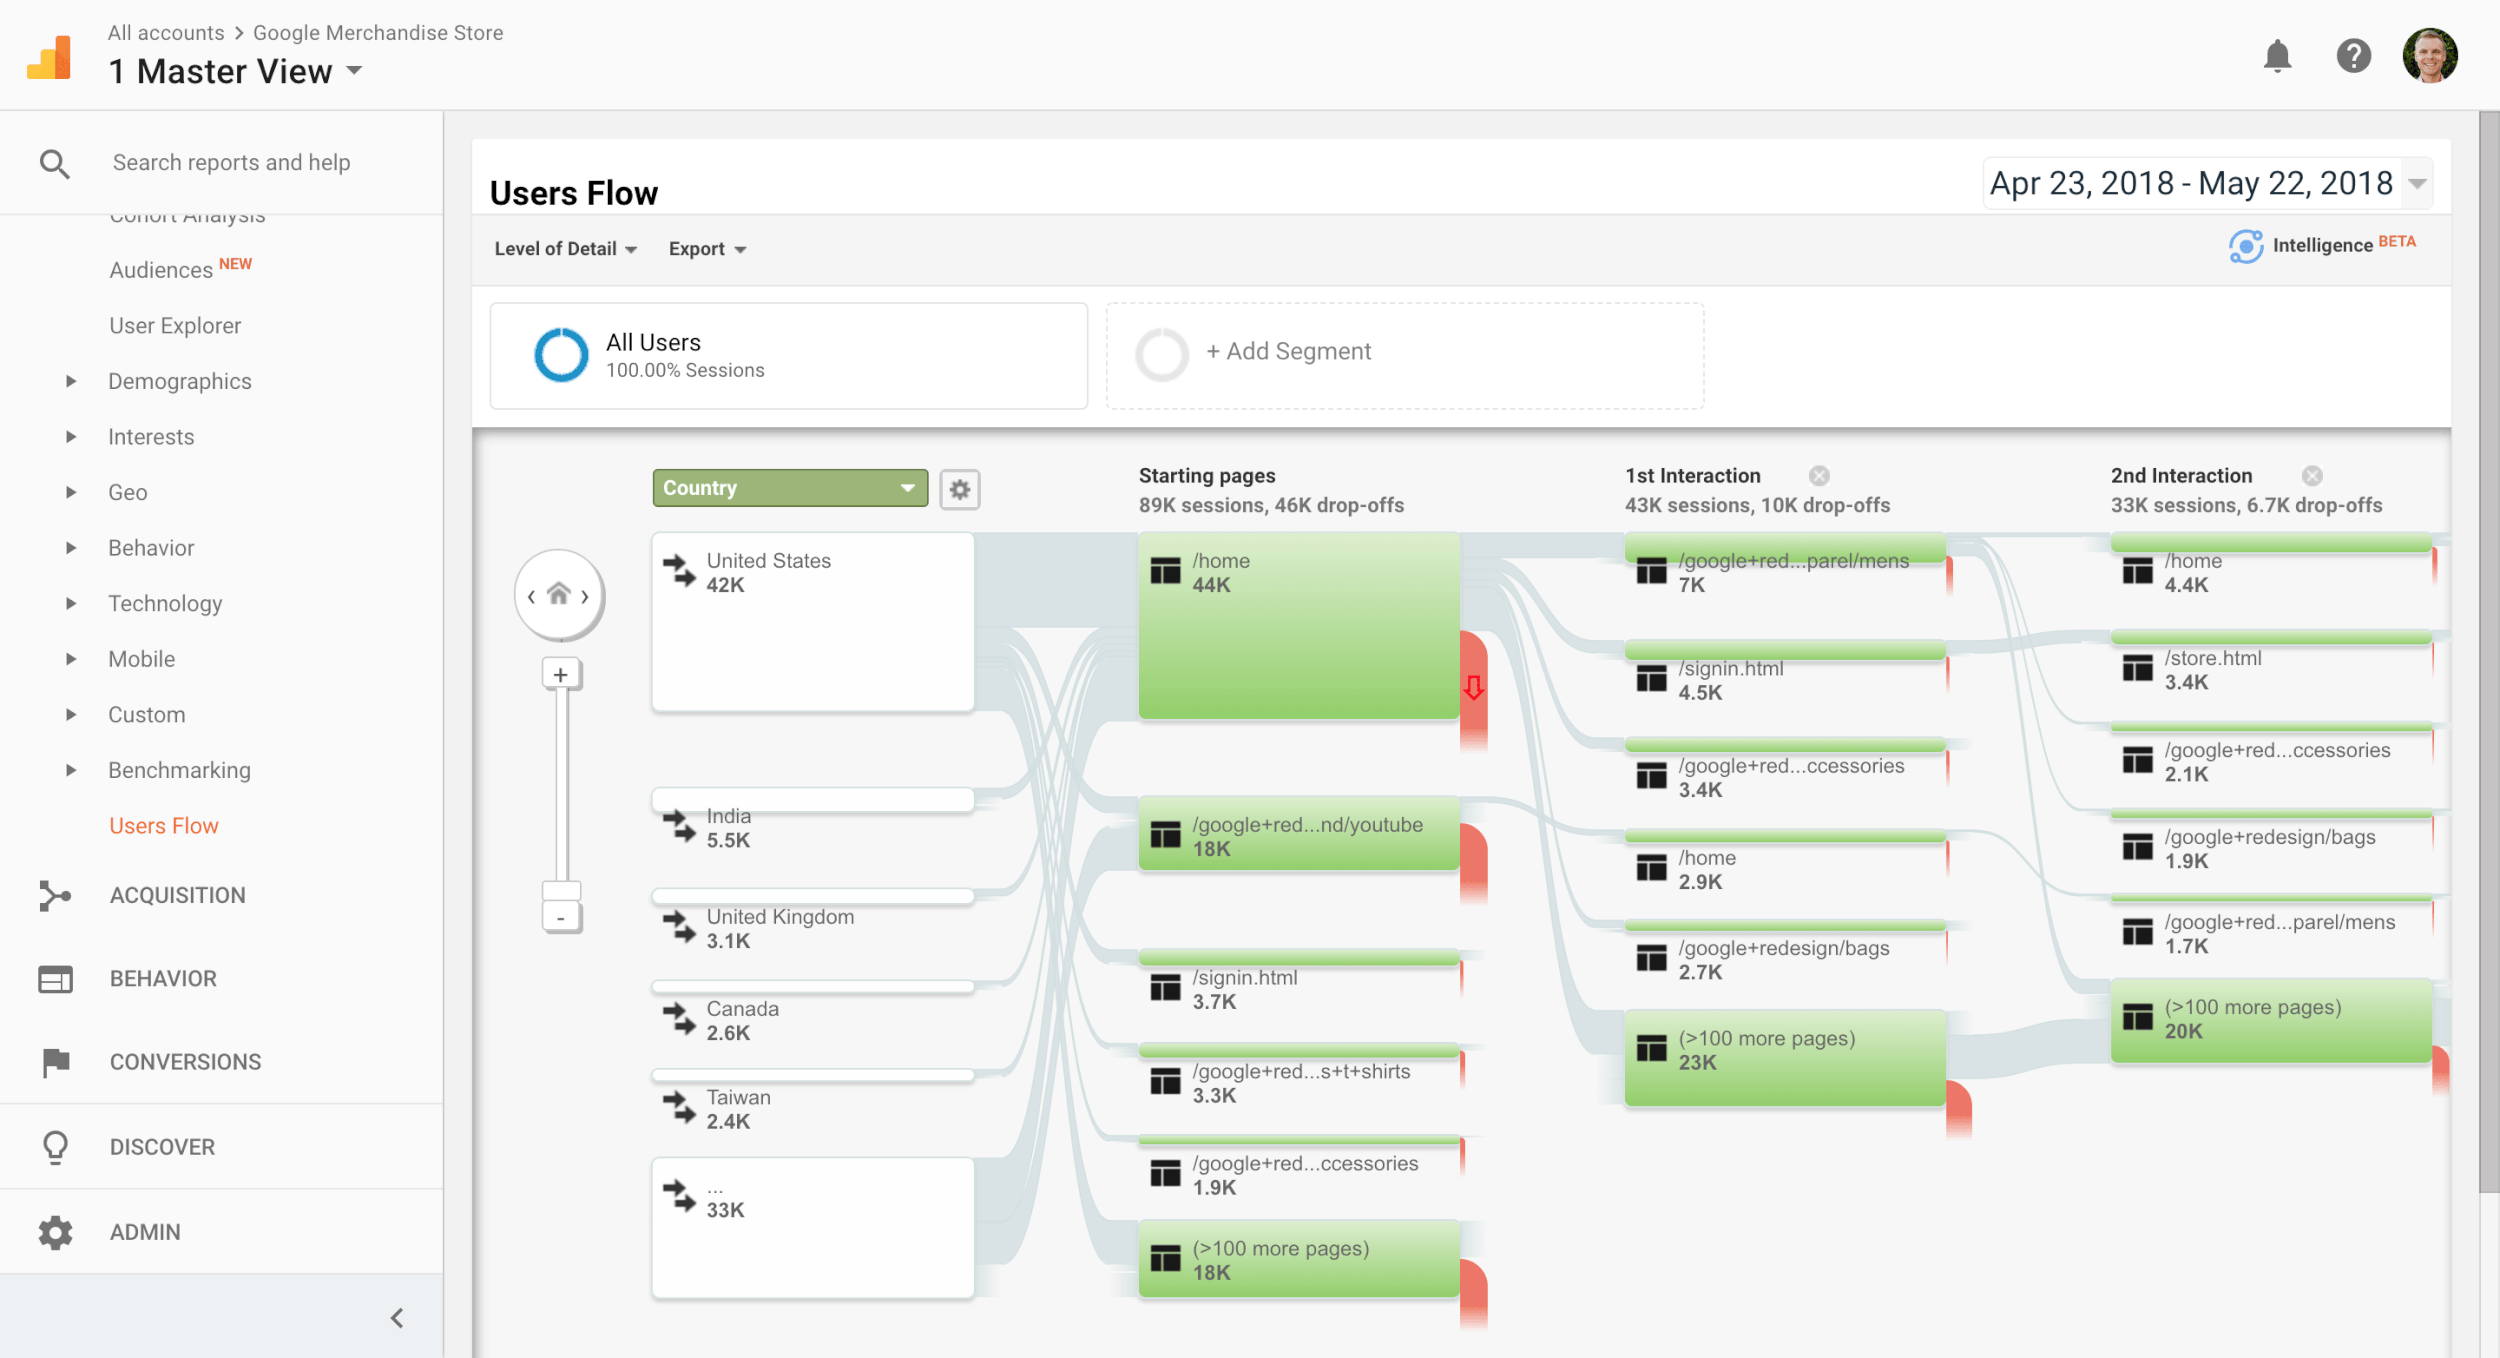This screenshot has width=2500, height=1358.
Task: Click the Behavior section icon
Action: coord(56,978)
